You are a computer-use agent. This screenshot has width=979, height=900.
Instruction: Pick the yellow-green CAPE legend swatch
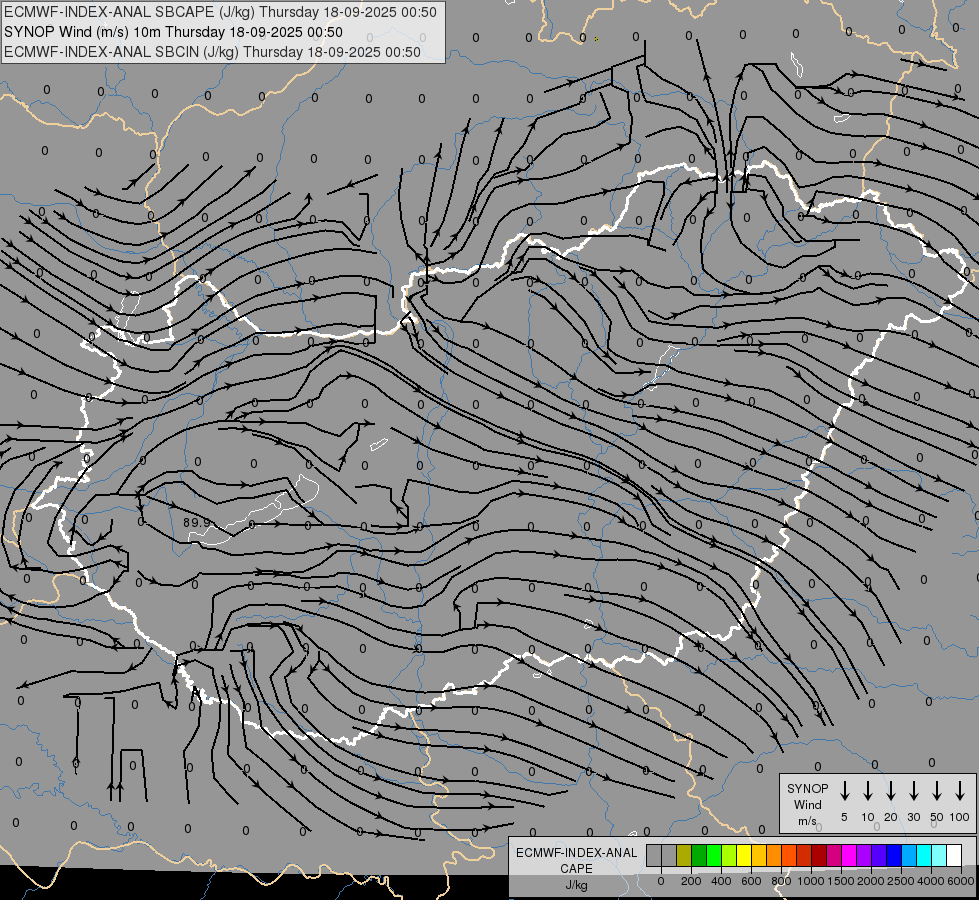(729, 855)
